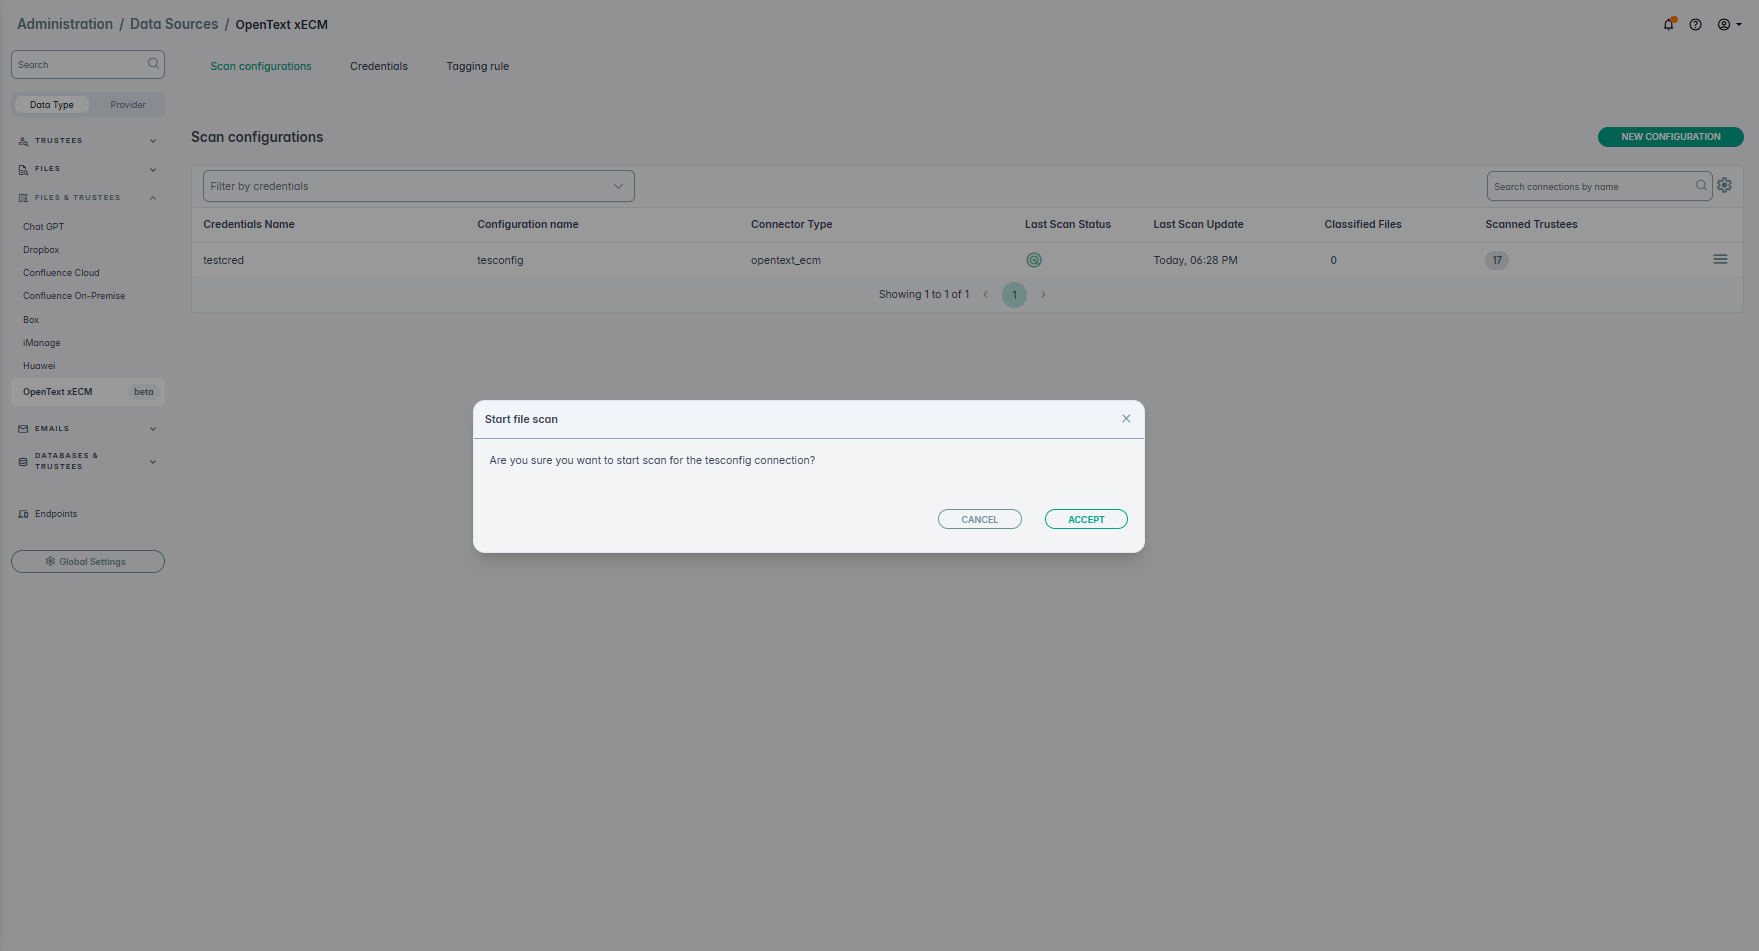Screen dimensions: 1759x951
Task: Open the testcred row hamburger menu
Action: 1720,259
